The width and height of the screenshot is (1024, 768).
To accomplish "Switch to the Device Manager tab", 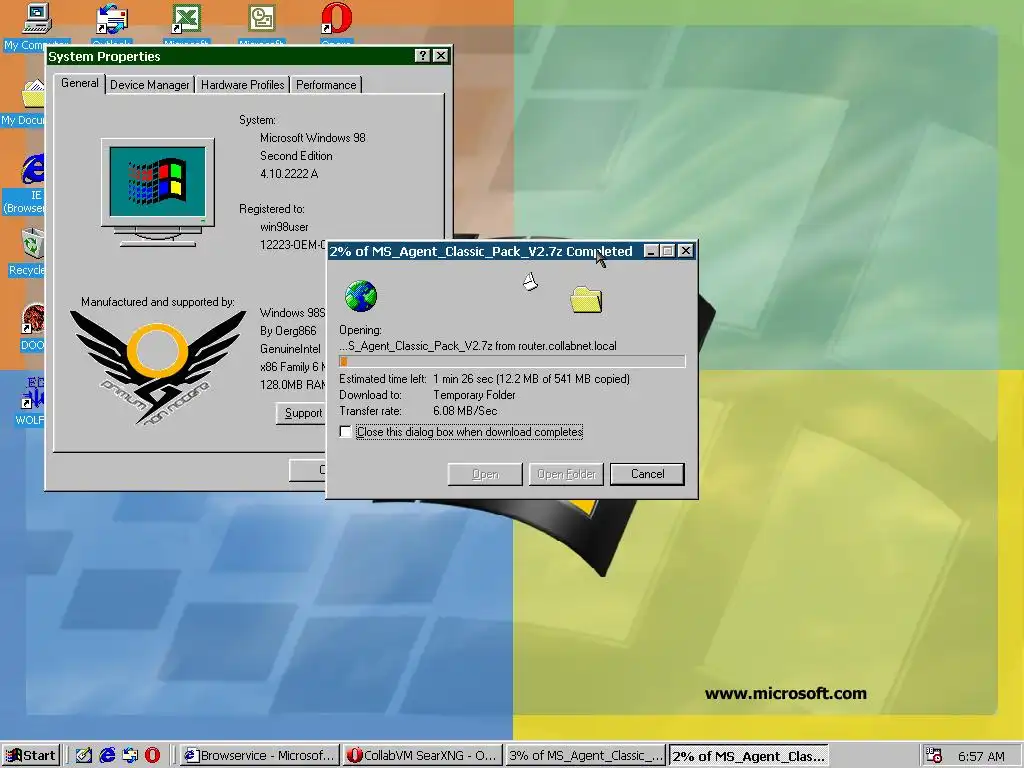I will point(150,85).
